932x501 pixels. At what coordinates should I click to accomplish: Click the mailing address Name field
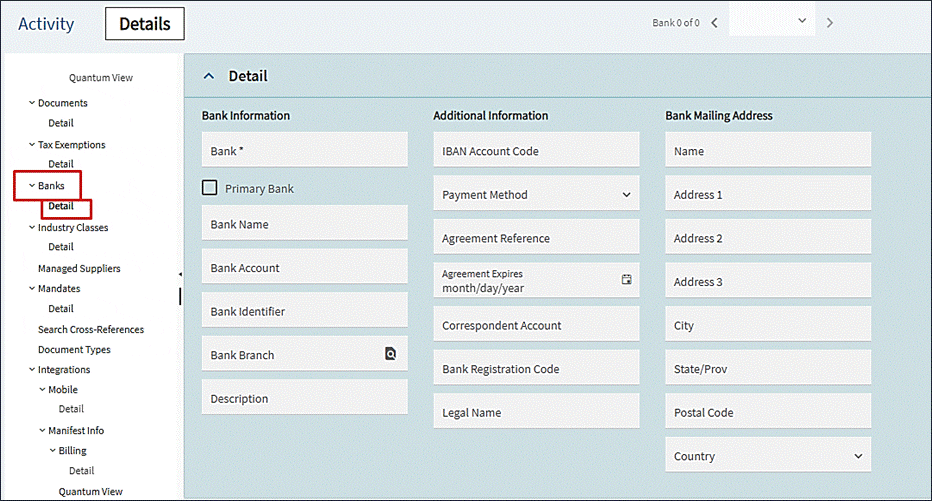tap(768, 150)
